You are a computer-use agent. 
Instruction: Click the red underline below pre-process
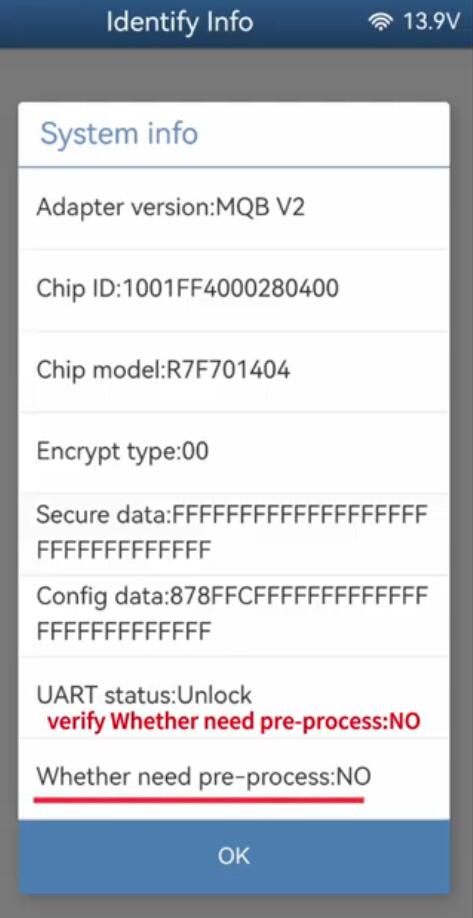[199, 799]
